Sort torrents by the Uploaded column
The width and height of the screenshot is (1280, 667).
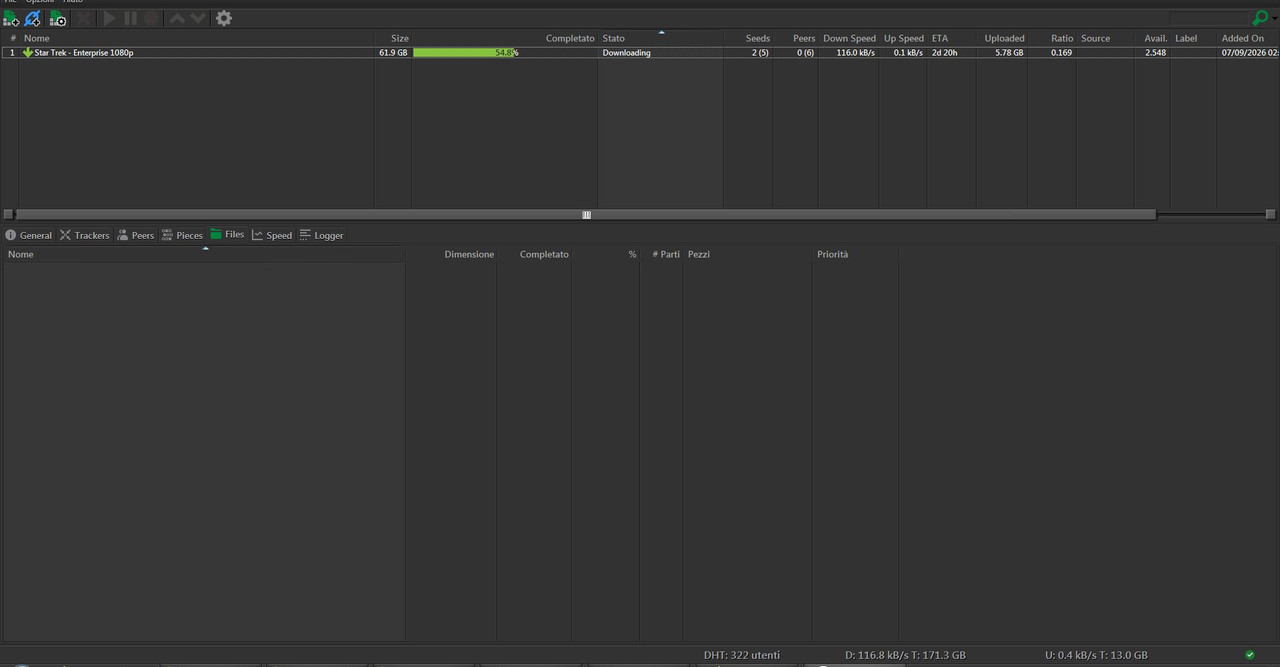click(x=1004, y=38)
